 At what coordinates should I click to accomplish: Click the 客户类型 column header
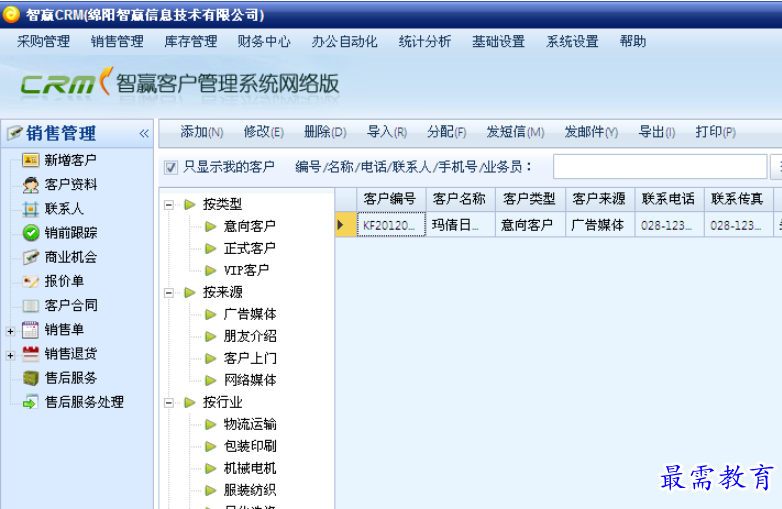530,199
